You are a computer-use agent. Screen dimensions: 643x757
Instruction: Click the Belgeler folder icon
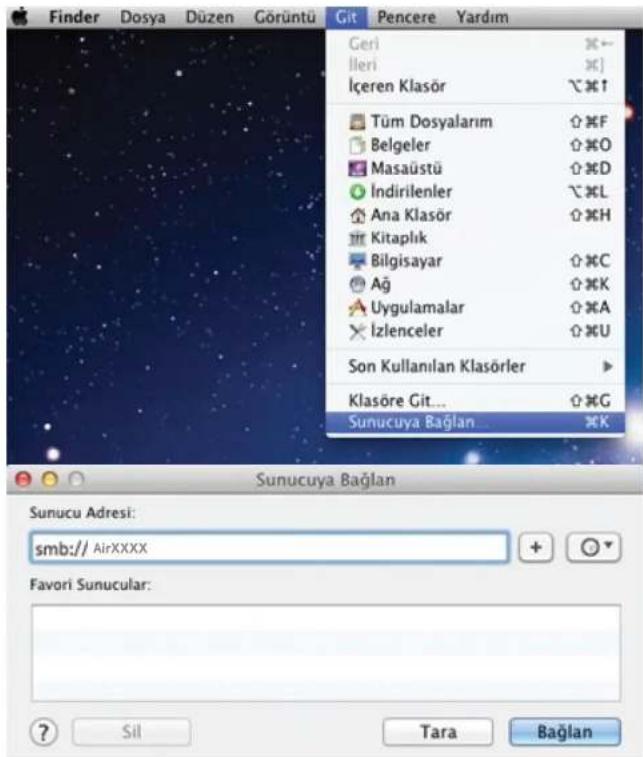click(x=357, y=145)
